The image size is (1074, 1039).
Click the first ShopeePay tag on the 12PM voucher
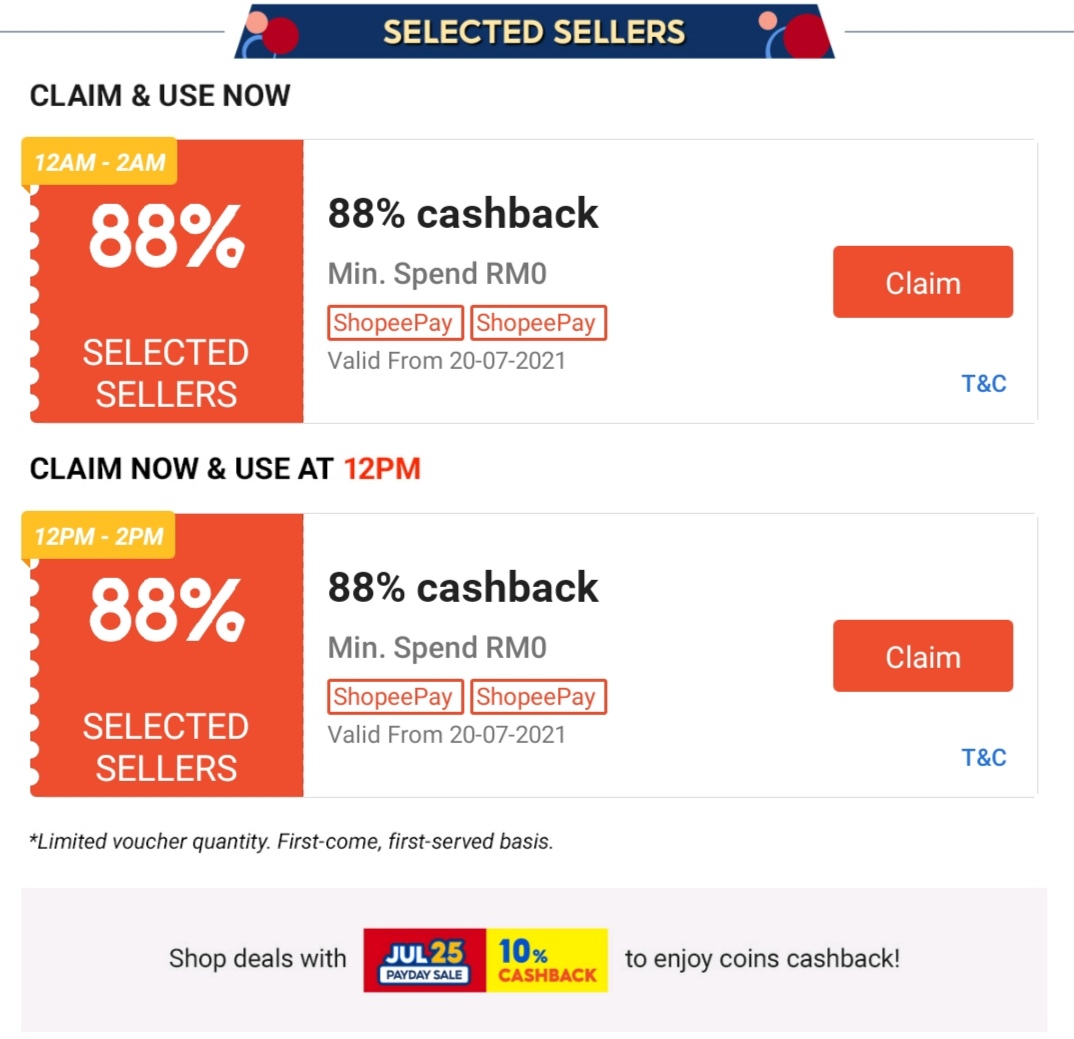[395, 697]
